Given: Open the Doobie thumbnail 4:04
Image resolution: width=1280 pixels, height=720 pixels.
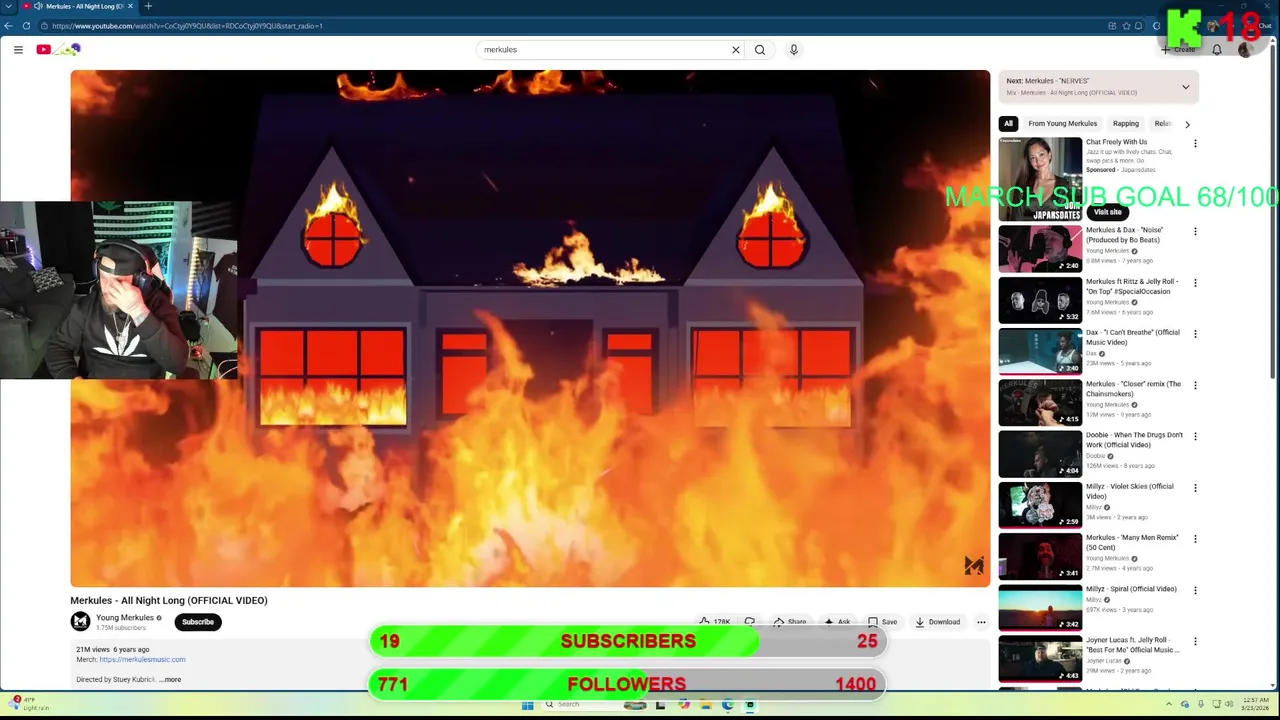Looking at the screenshot, I should point(1040,454).
